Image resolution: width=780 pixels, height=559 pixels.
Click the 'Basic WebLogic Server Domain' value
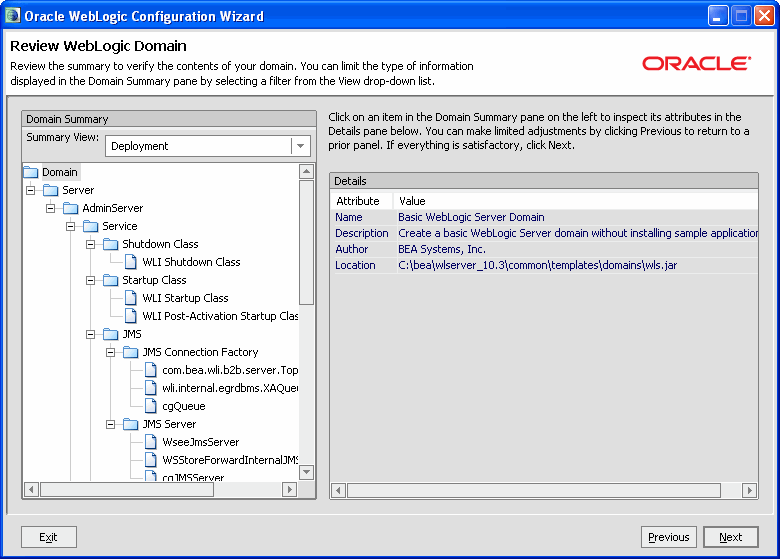pos(471,217)
